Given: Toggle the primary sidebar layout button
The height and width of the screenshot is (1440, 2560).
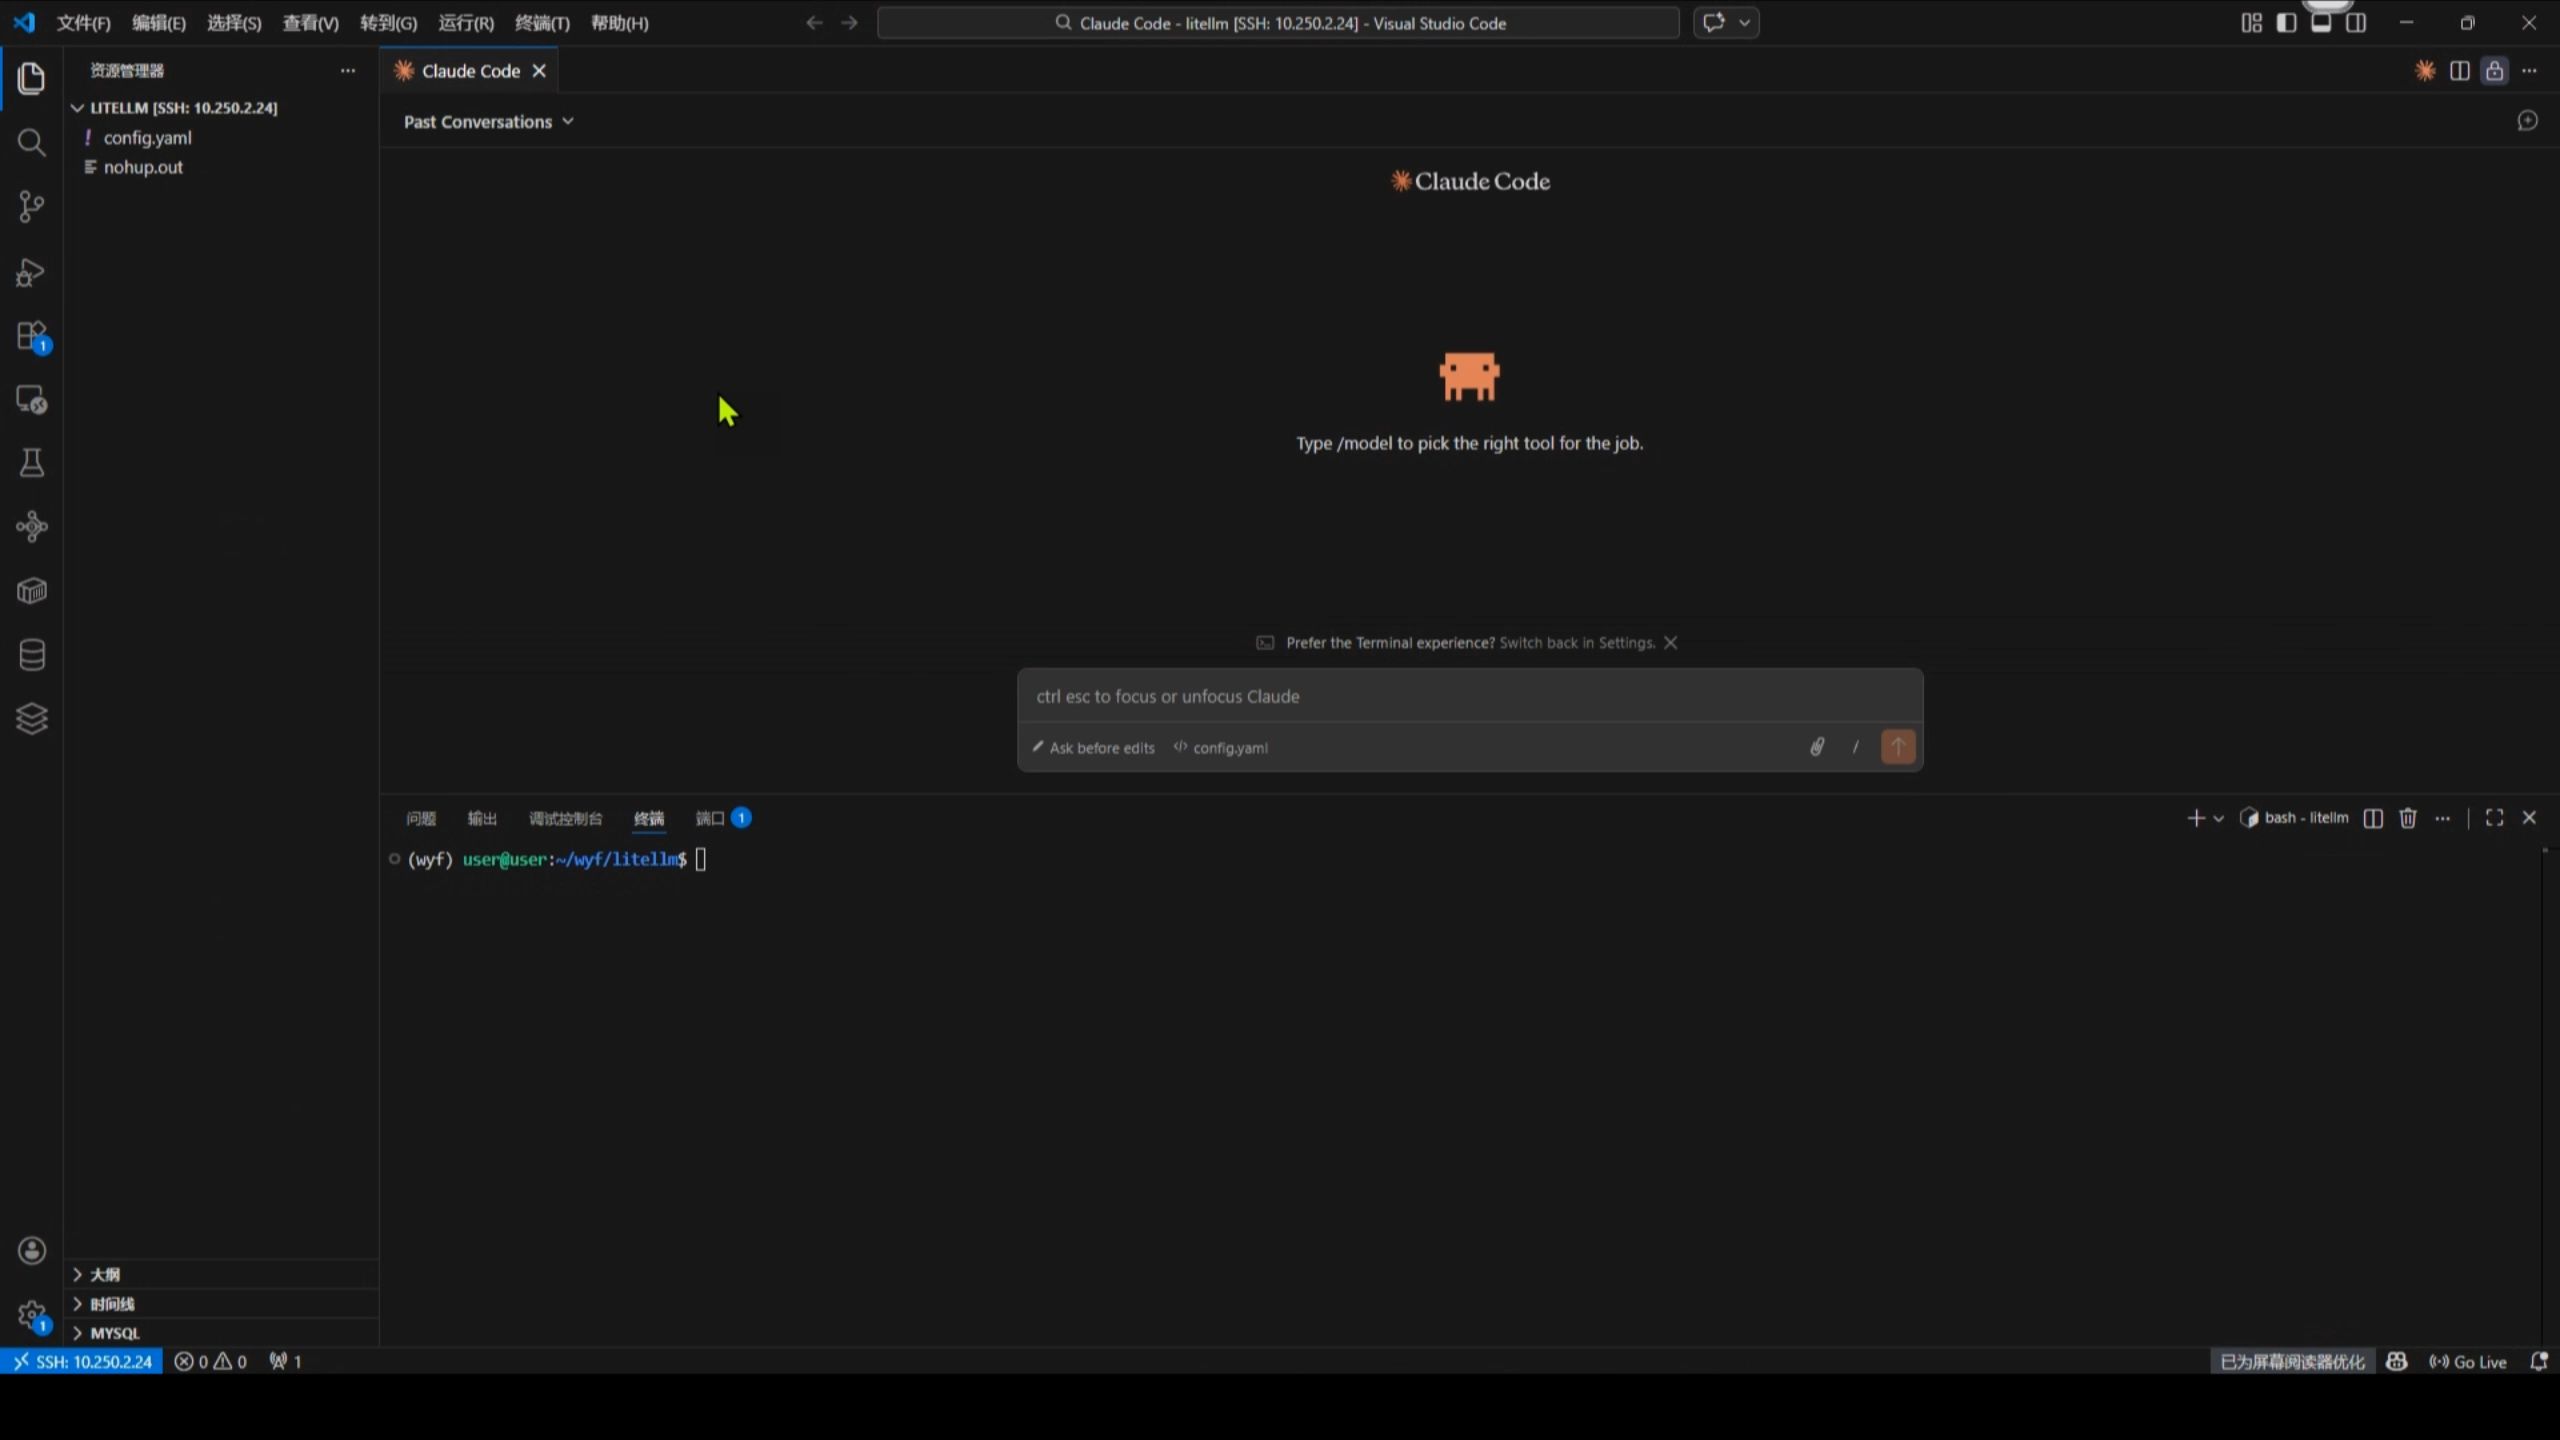Looking at the screenshot, I should tap(2286, 23).
